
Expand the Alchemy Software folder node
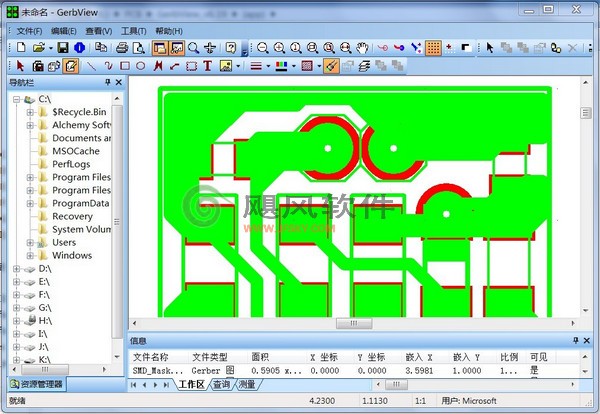(x=30, y=126)
